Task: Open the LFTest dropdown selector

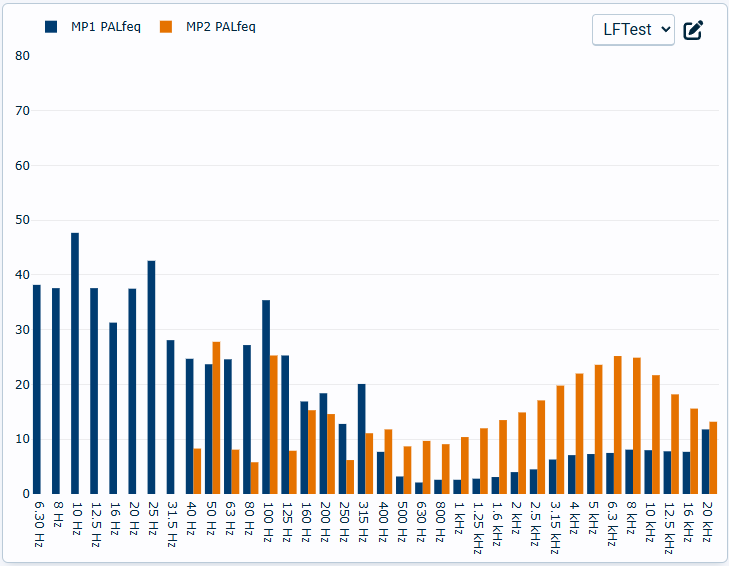Action: 633,30
